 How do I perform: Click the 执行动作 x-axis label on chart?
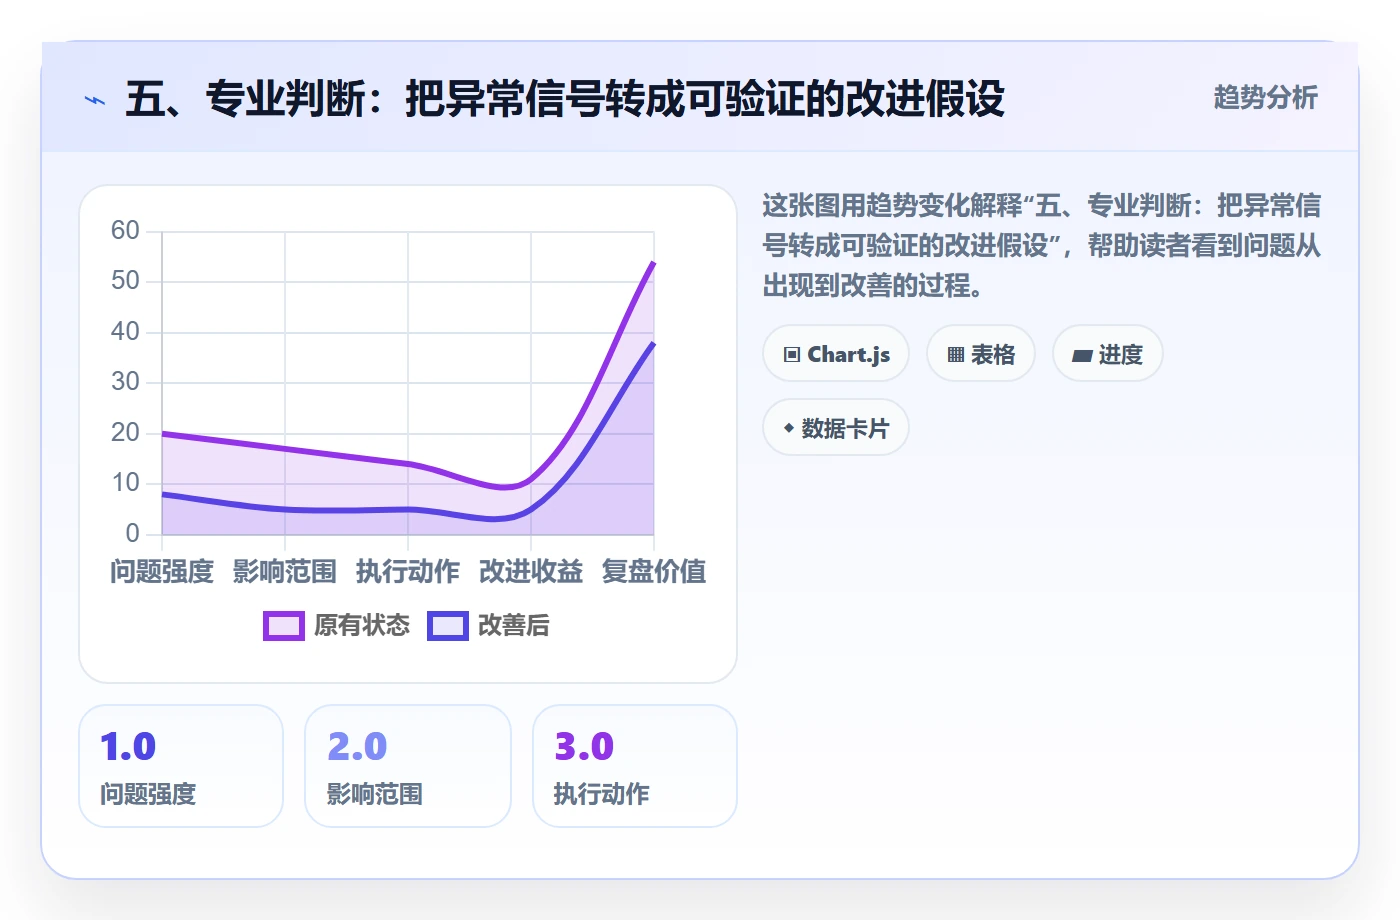[x=408, y=571]
